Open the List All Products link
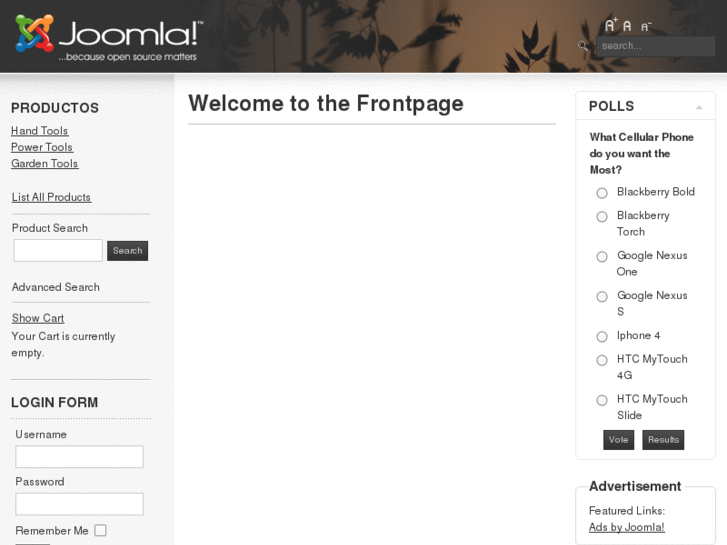 tap(51, 197)
